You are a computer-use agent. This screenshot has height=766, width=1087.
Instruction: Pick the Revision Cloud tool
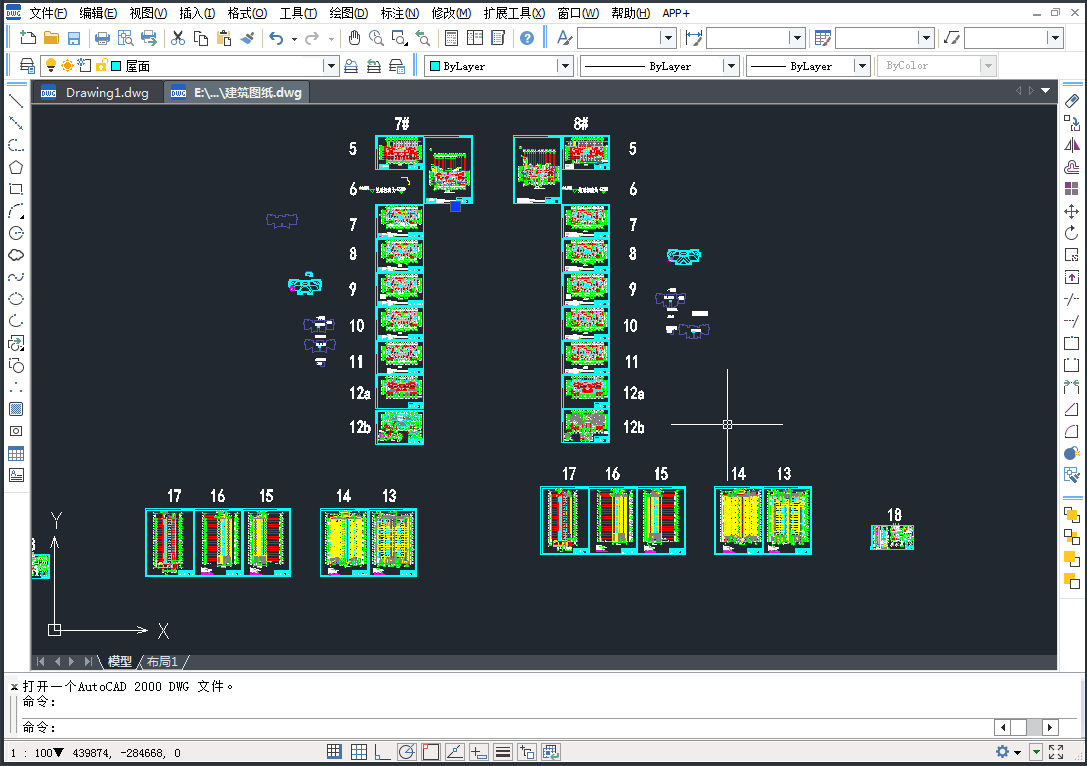pos(16,255)
